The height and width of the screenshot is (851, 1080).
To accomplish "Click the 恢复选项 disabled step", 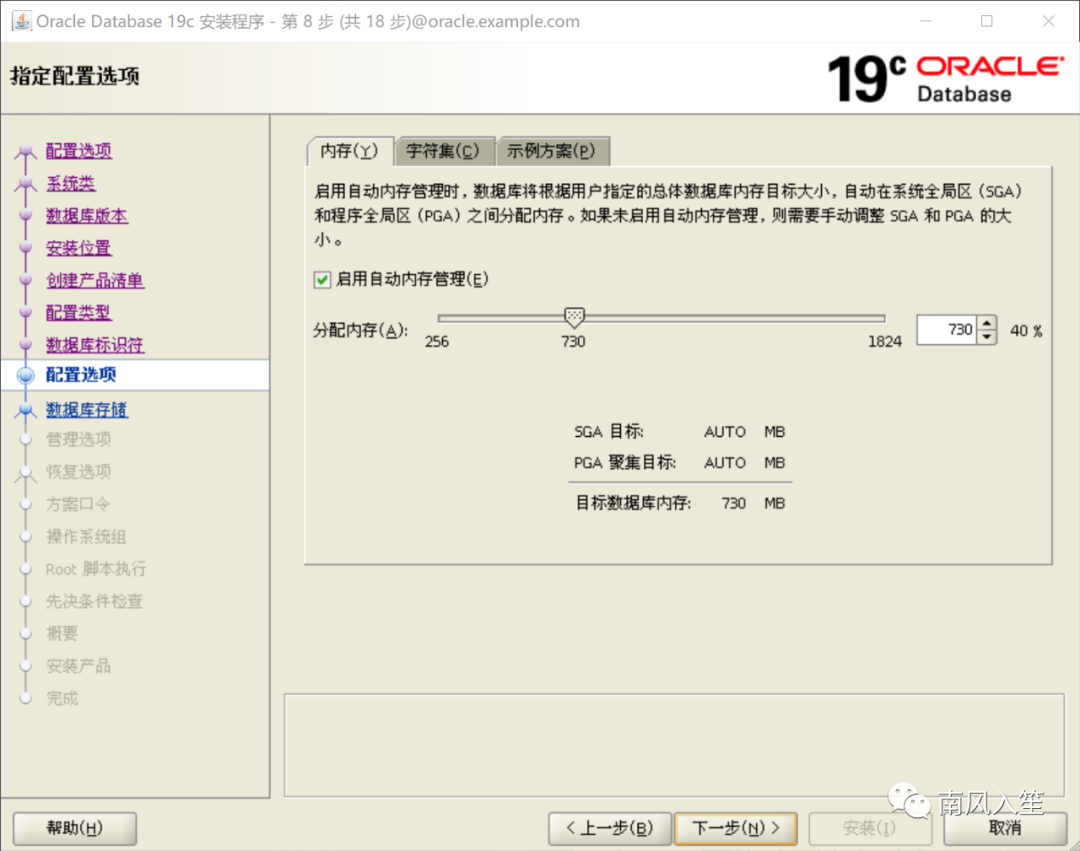I will 79,472.
